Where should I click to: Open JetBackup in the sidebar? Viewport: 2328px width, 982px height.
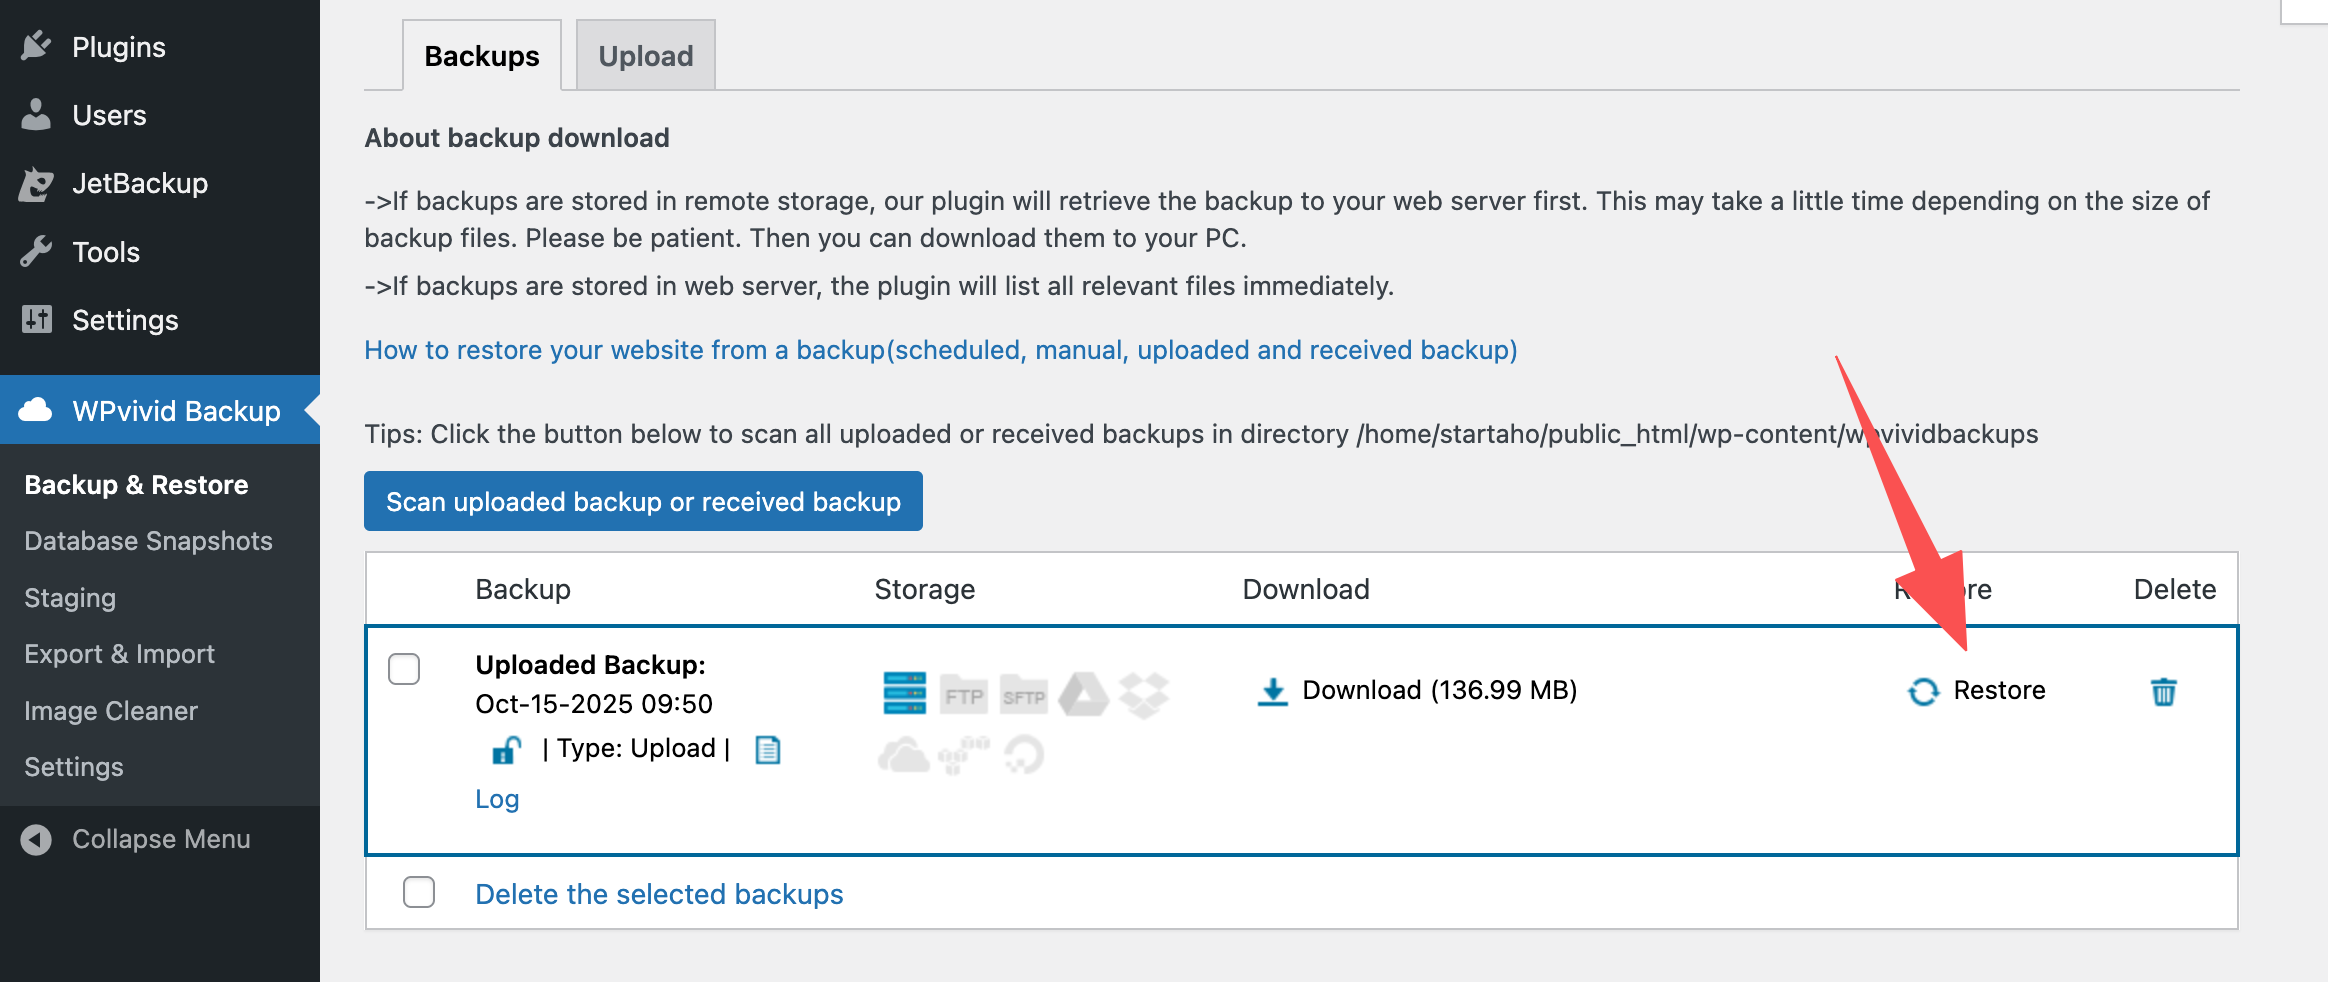click(x=139, y=184)
